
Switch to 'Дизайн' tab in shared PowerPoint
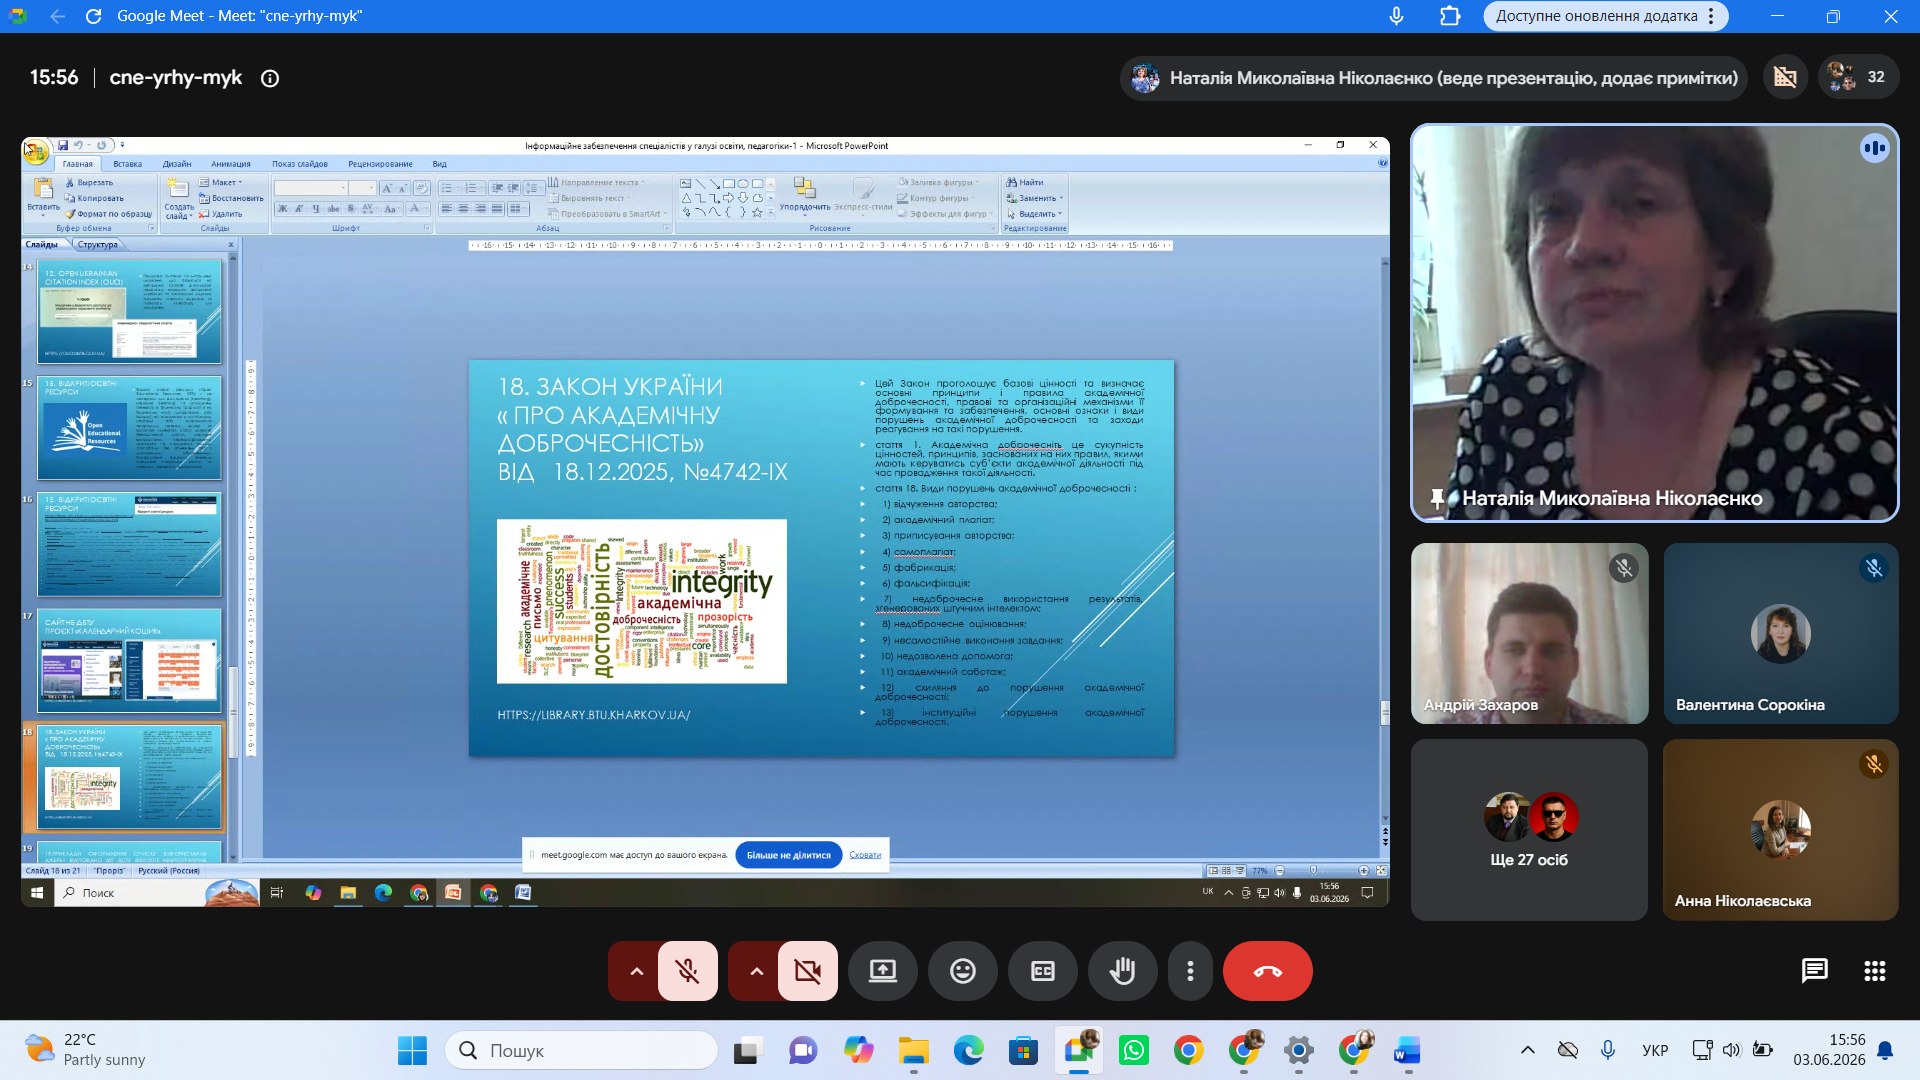177,164
